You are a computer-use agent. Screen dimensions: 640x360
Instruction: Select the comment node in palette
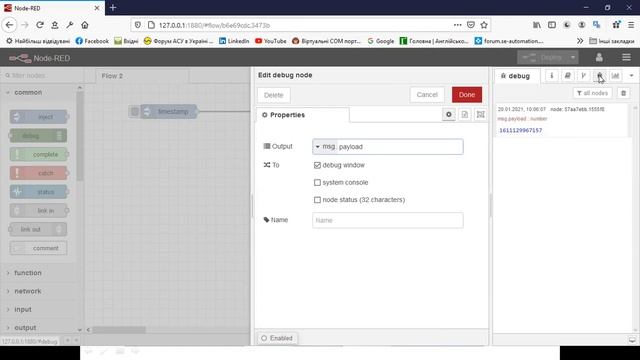38,248
